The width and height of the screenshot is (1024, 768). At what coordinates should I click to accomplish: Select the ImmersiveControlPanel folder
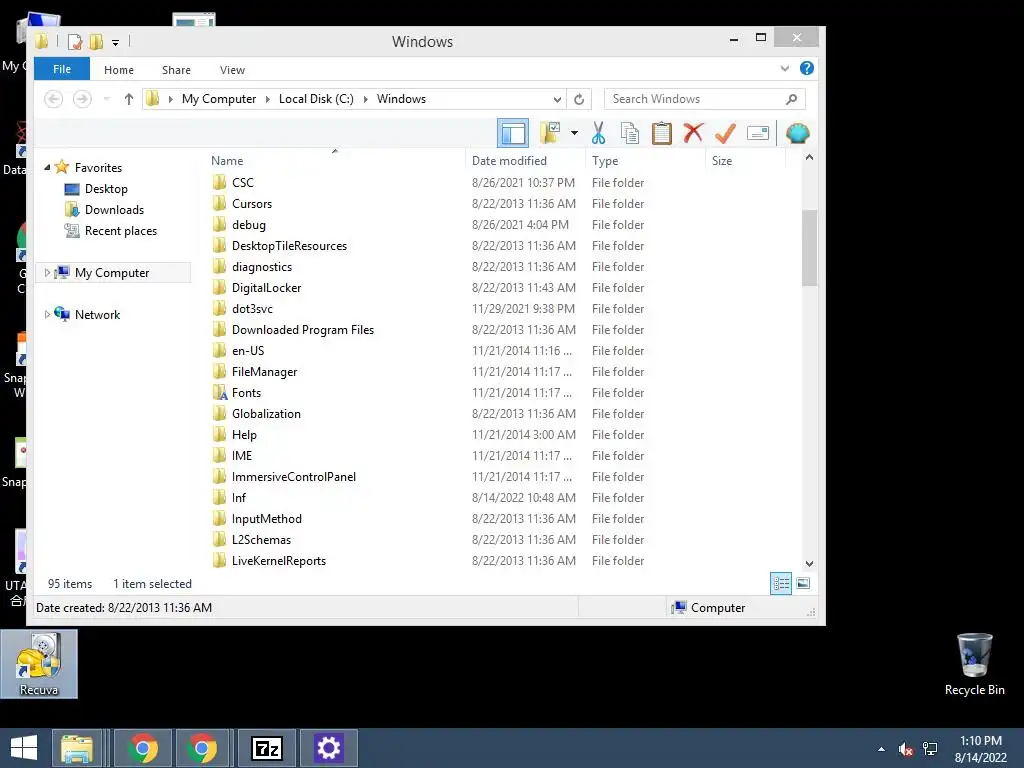tap(294, 477)
